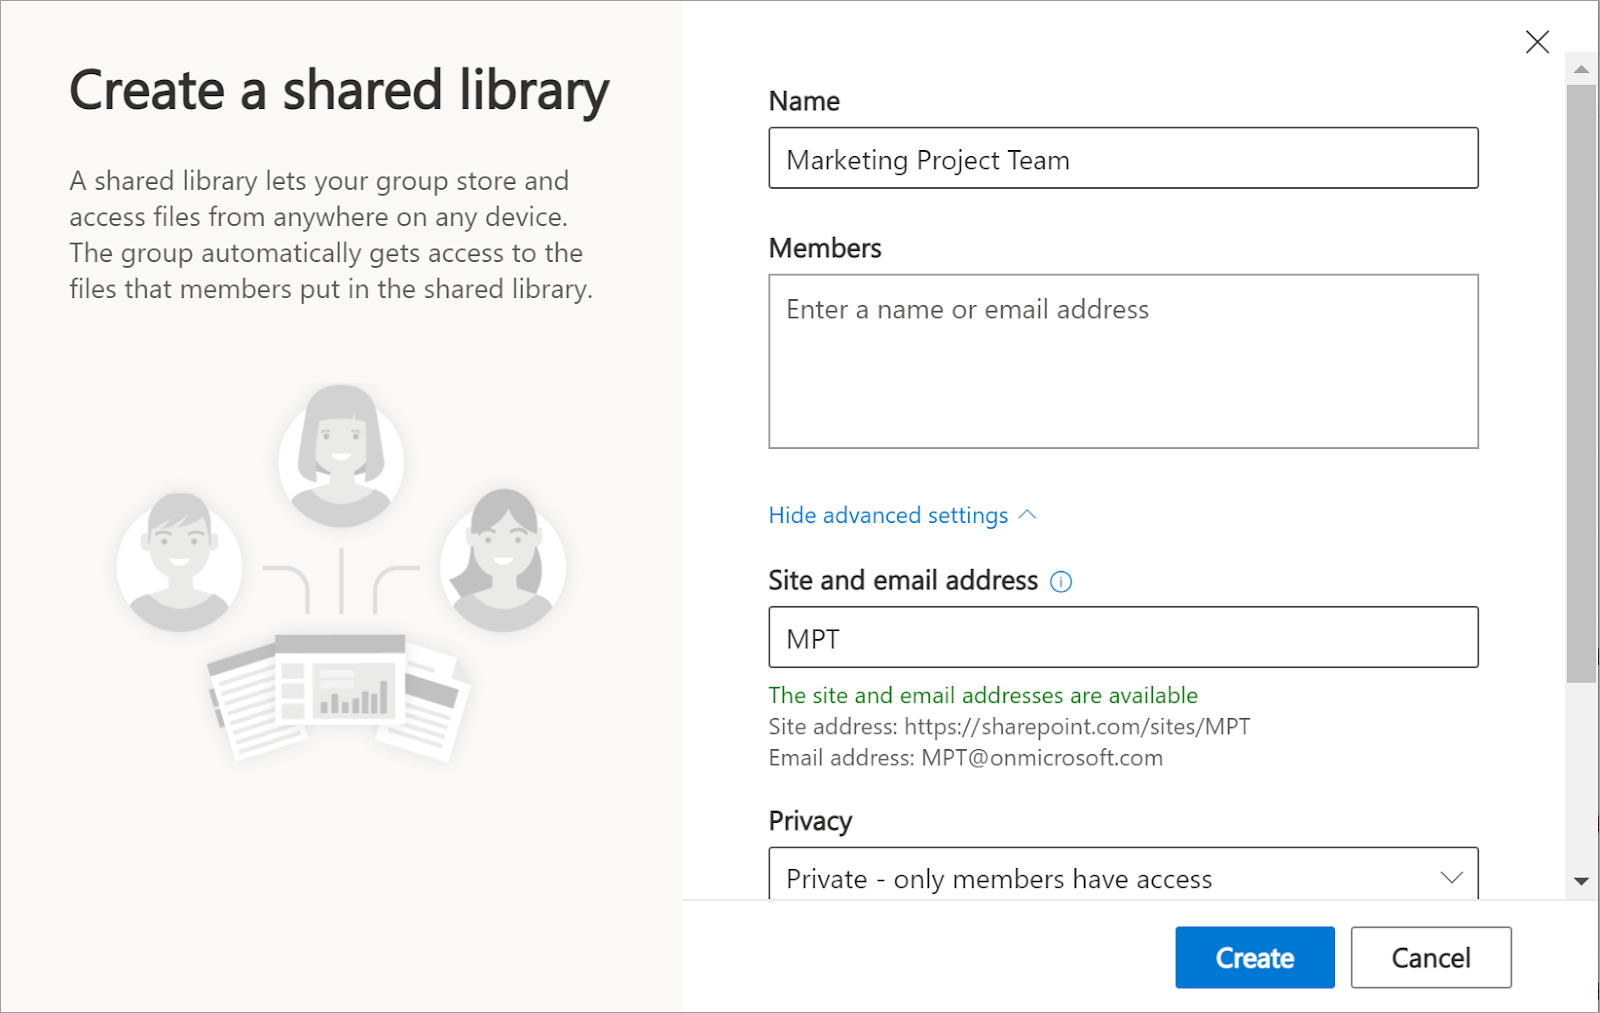
Task: Select the MPT site address text field
Action: tap(1122, 637)
